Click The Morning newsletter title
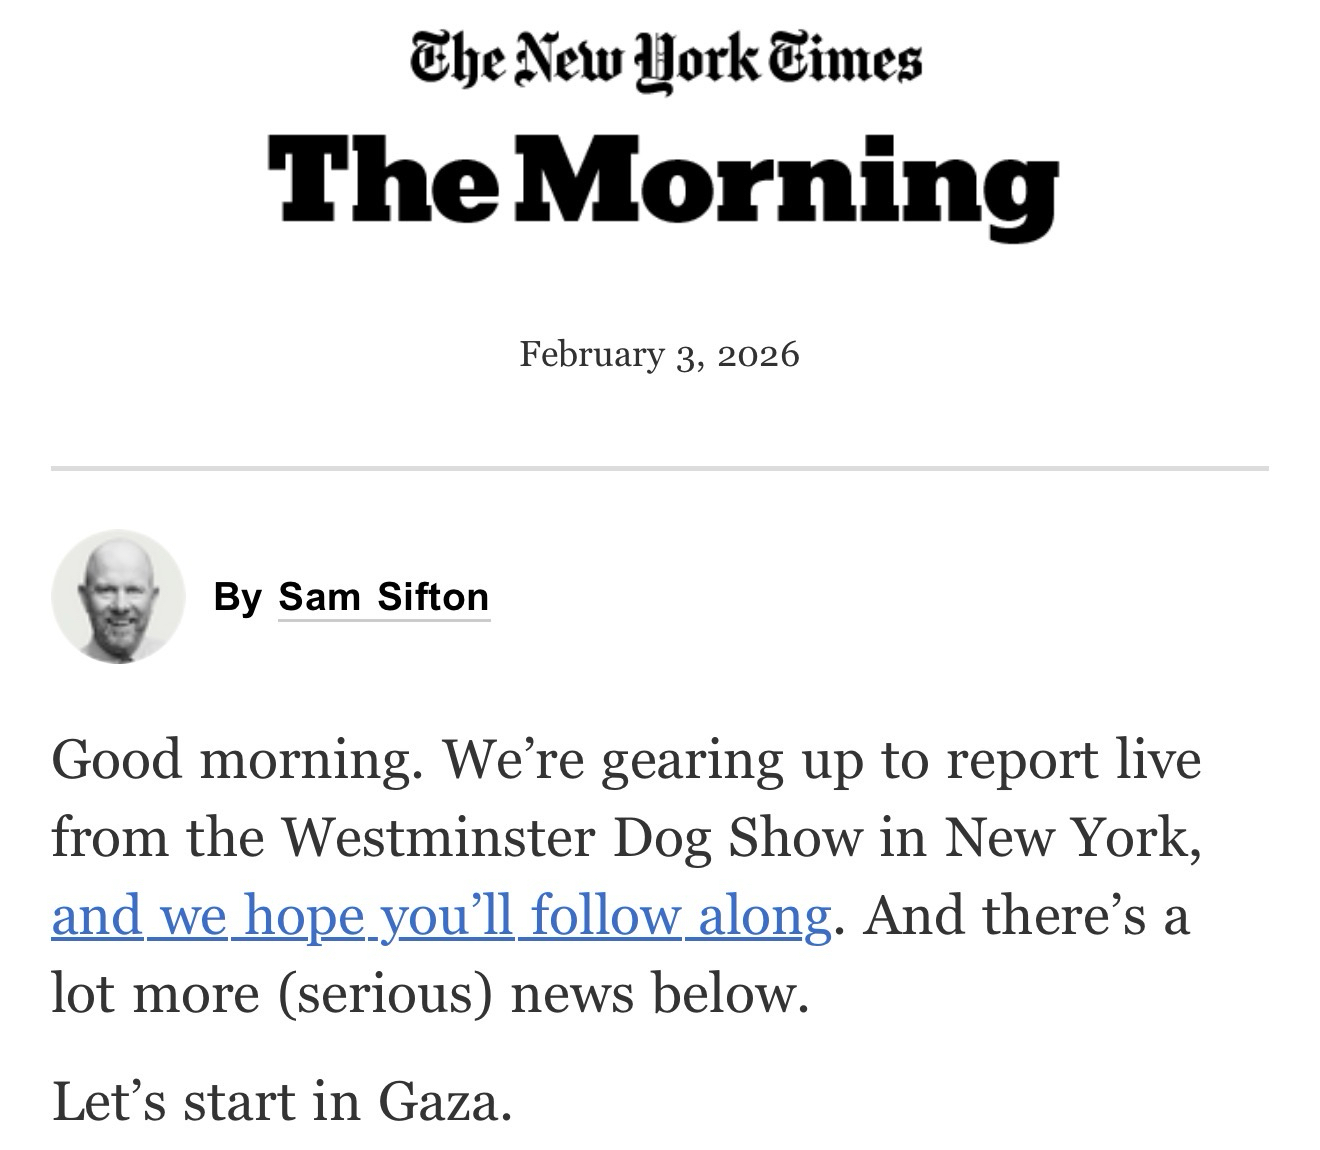The height and width of the screenshot is (1150, 1320). click(662, 182)
